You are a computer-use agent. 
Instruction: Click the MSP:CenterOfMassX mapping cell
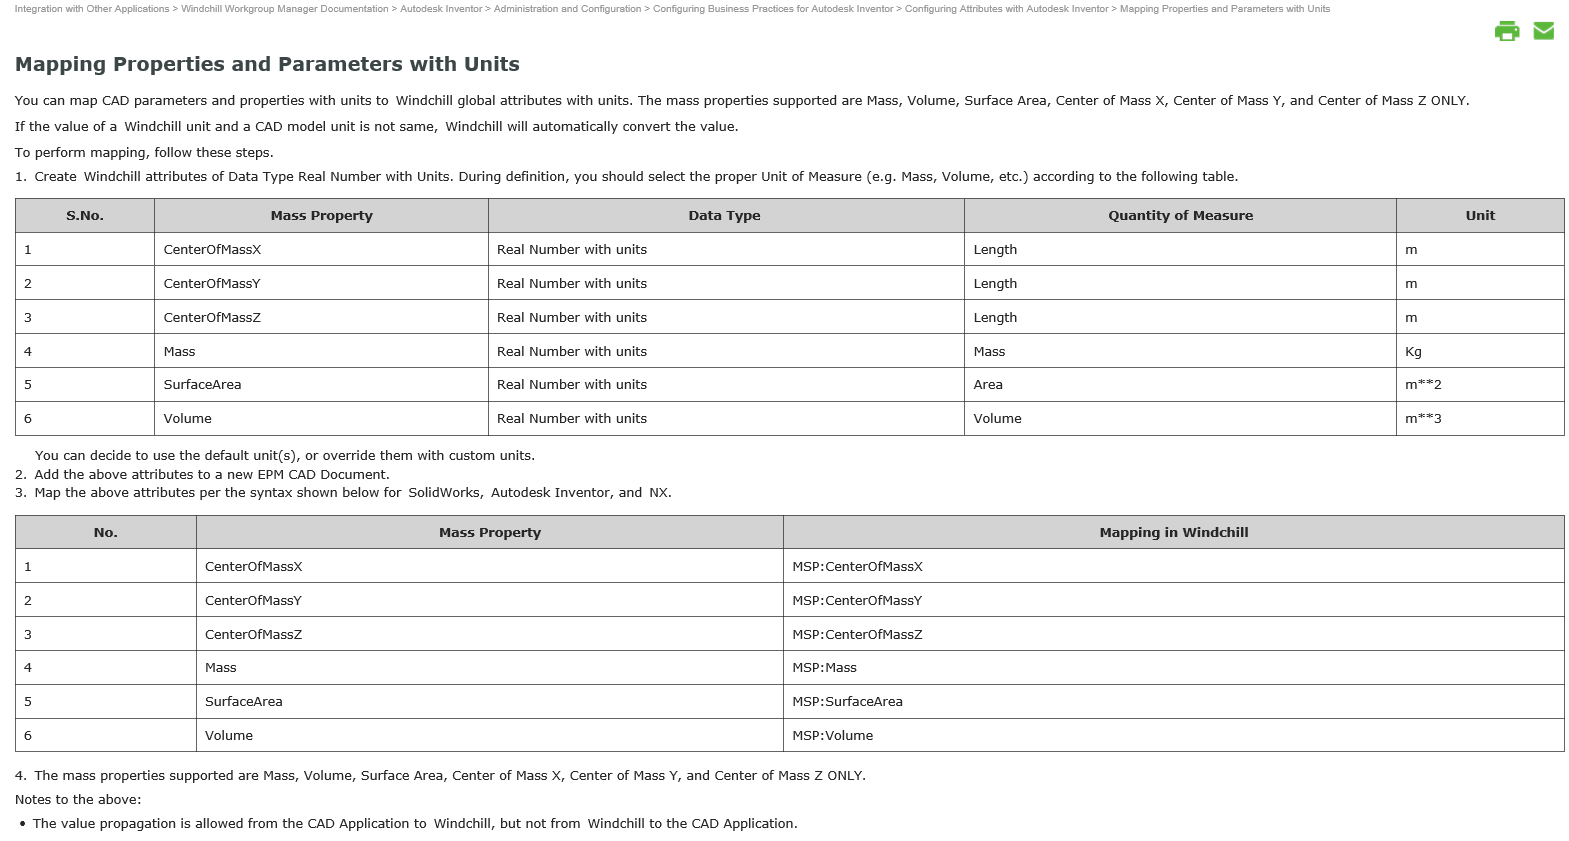pyautogui.click(x=857, y=567)
